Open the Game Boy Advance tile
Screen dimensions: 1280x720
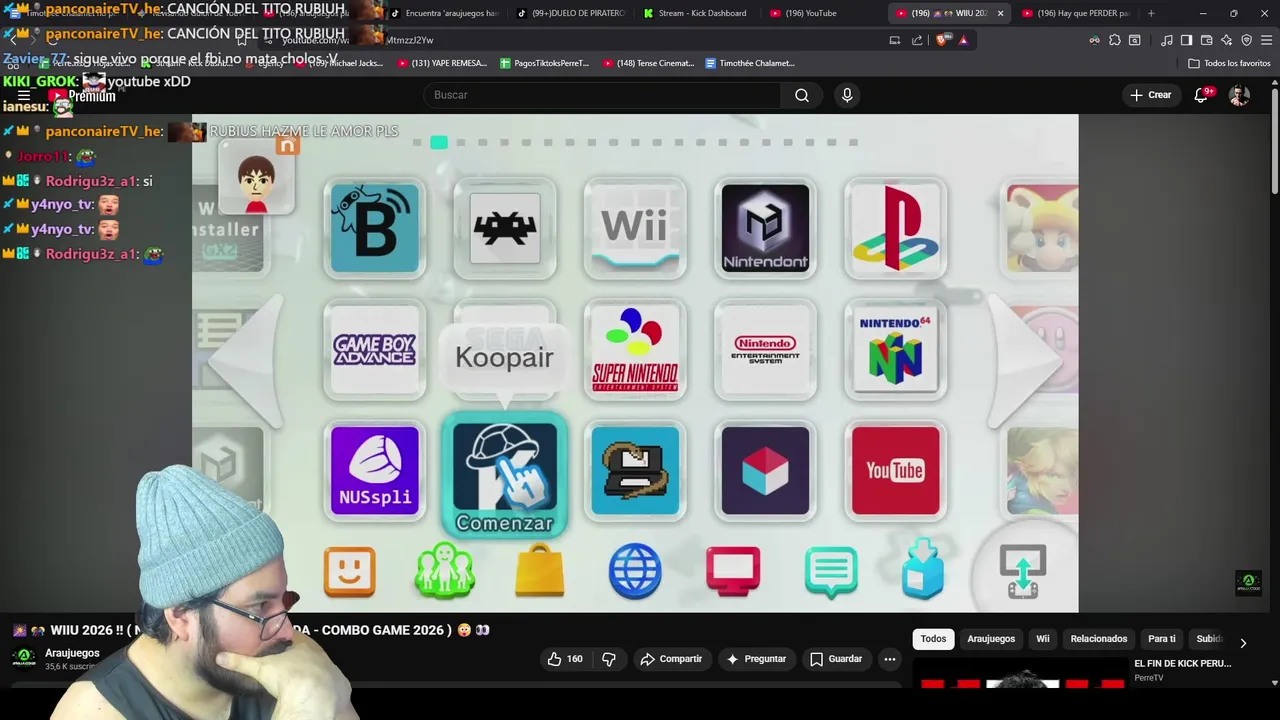click(x=375, y=350)
